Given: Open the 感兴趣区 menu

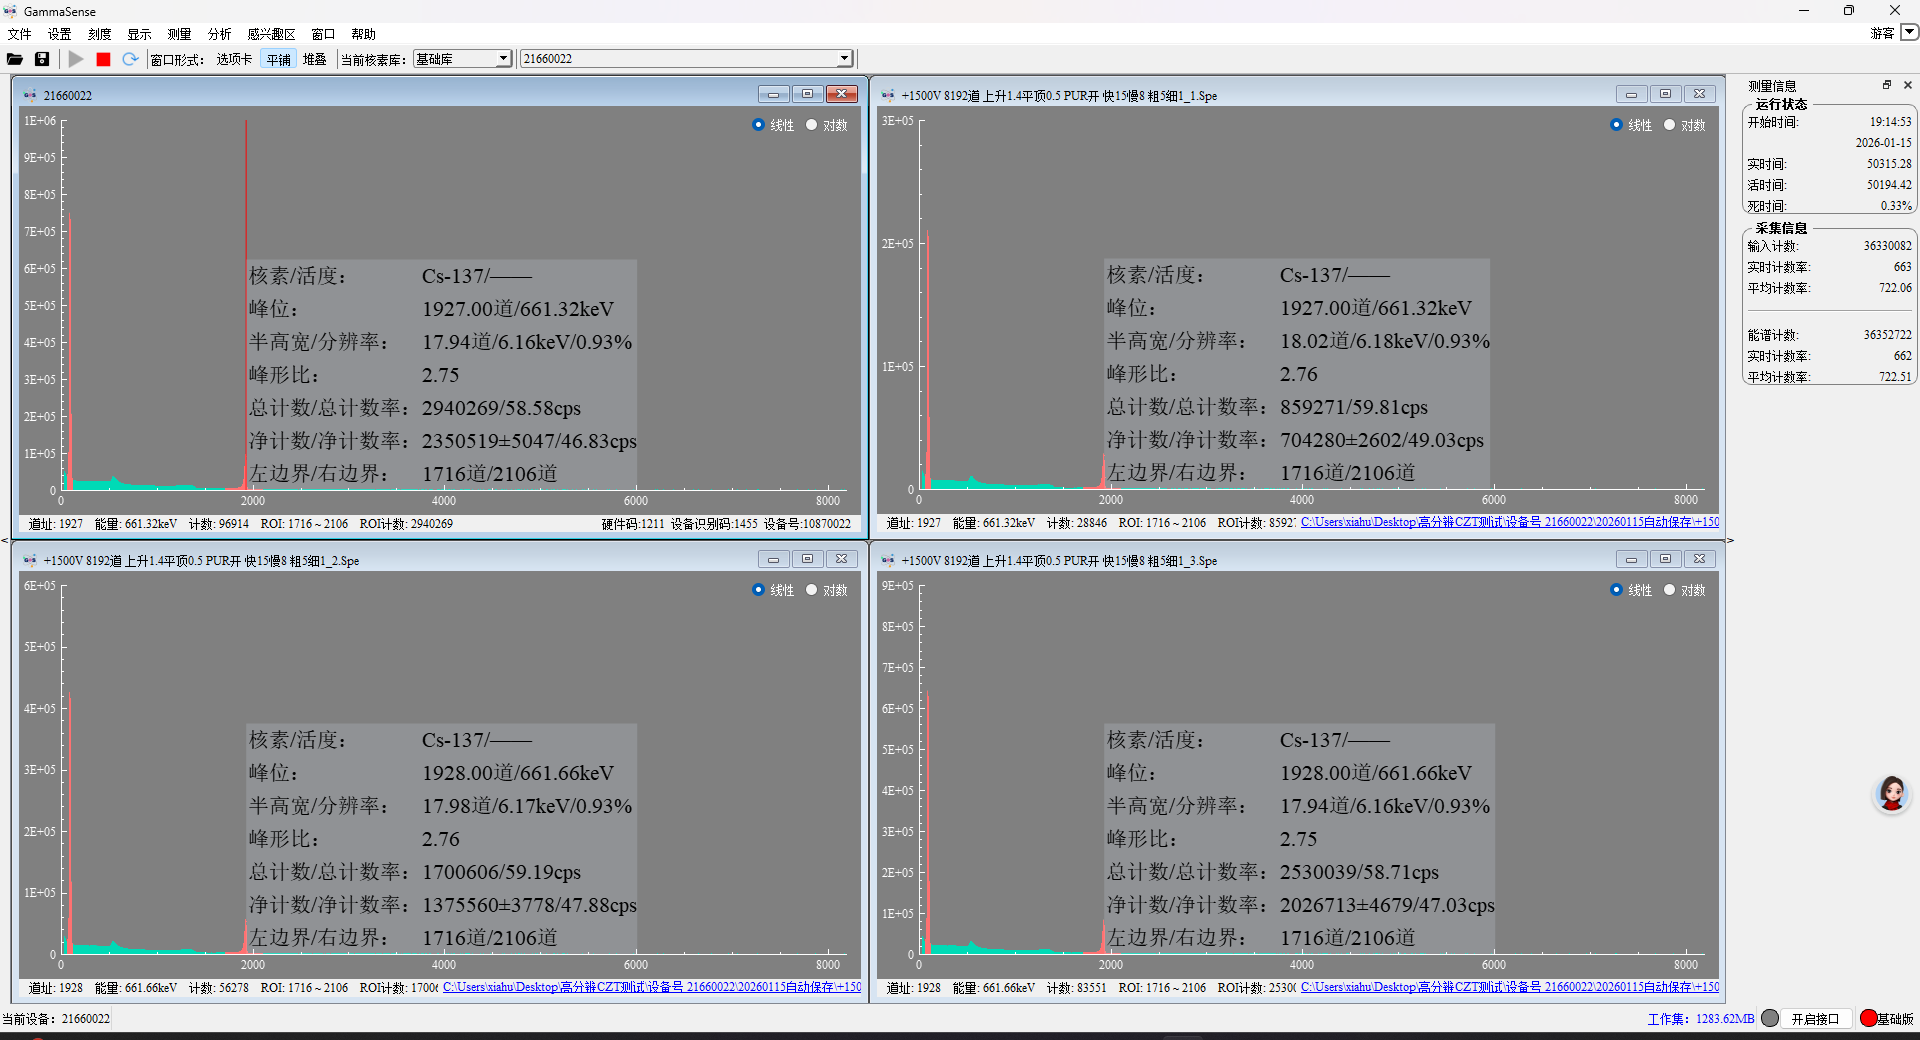Looking at the screenshot, I should (x=271, y=34).
